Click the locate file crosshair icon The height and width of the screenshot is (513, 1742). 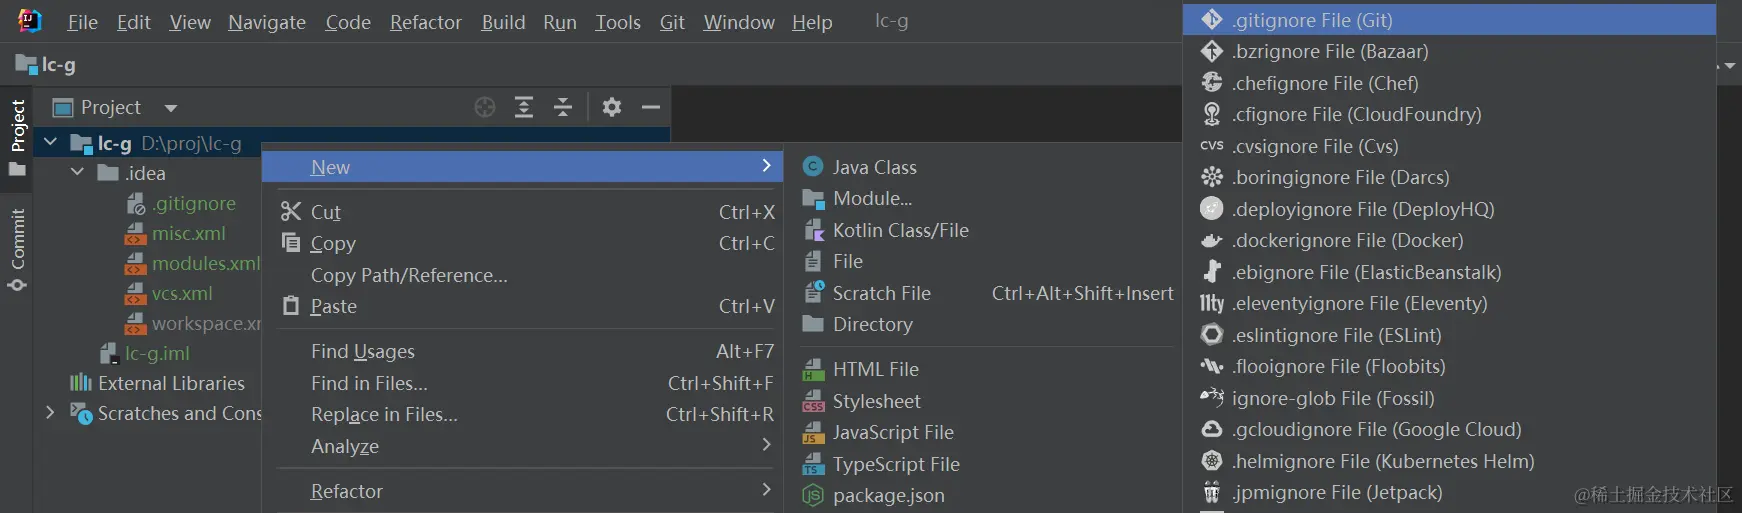[x=485, y=107]
